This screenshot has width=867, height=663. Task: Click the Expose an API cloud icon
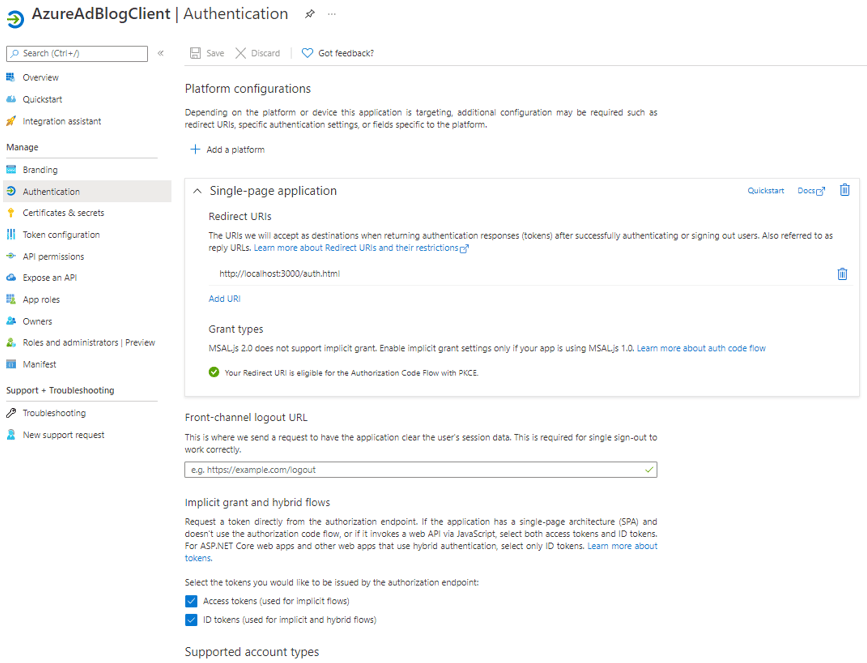(11, 278)
